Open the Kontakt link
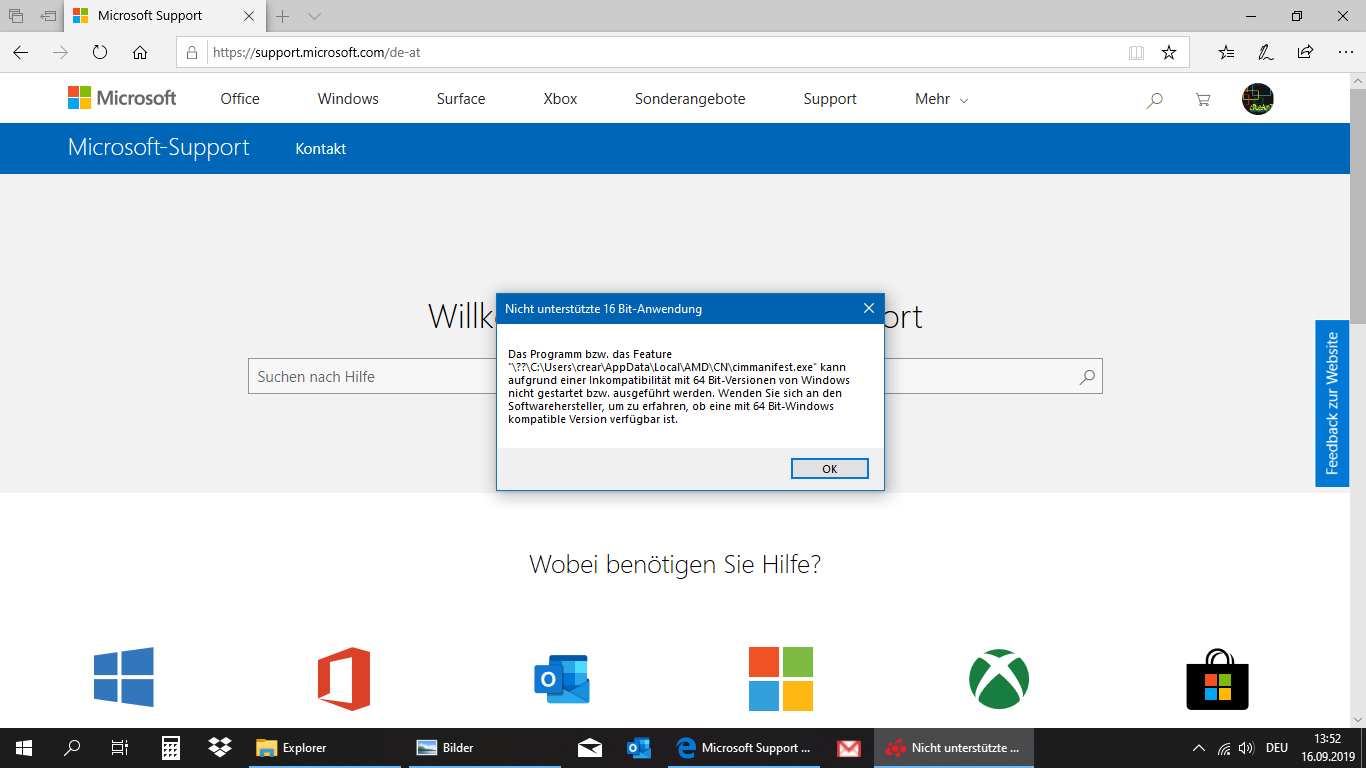Screen dimensions: 1366x768 321,149
